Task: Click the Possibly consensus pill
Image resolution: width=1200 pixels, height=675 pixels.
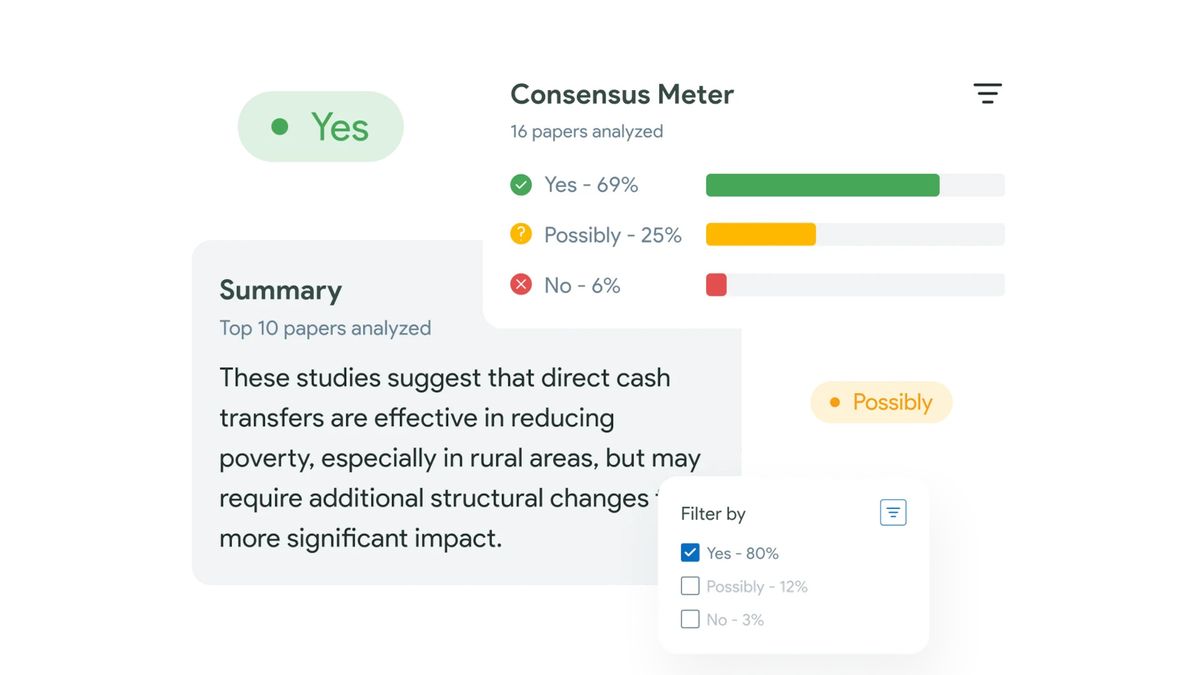Action: [881, 402]
